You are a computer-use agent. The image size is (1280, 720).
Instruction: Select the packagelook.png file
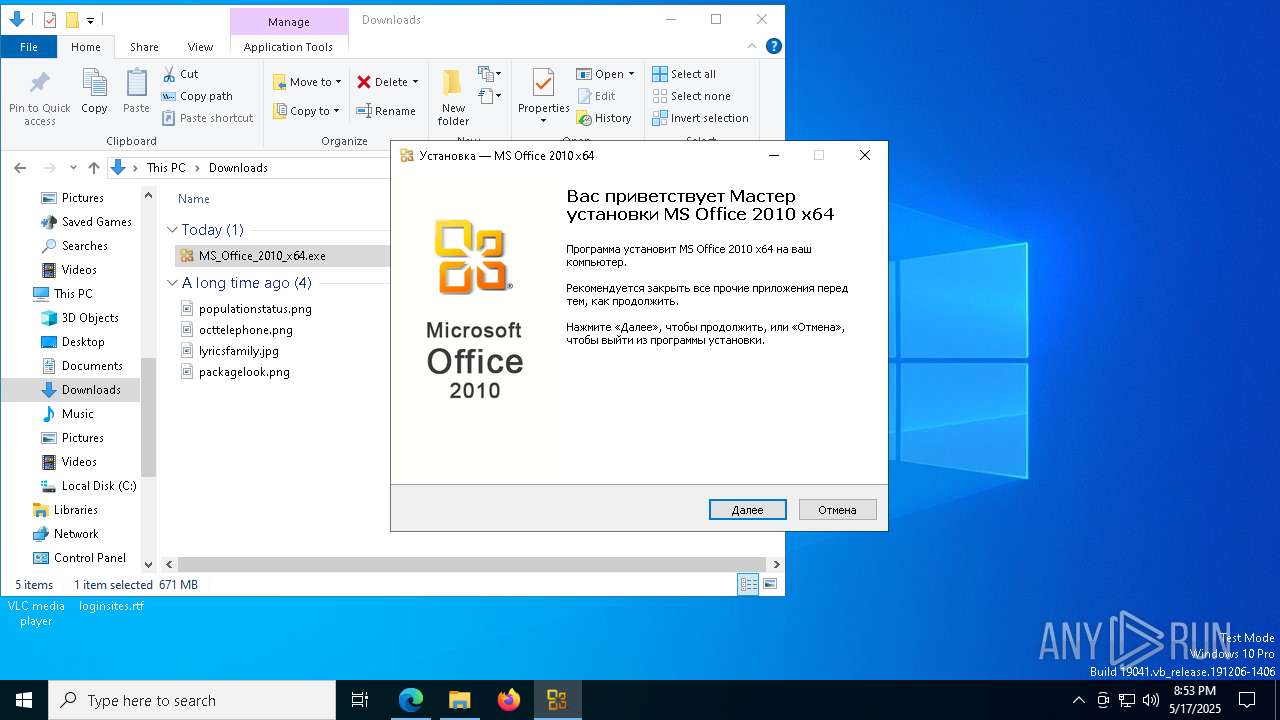point(244,372)
